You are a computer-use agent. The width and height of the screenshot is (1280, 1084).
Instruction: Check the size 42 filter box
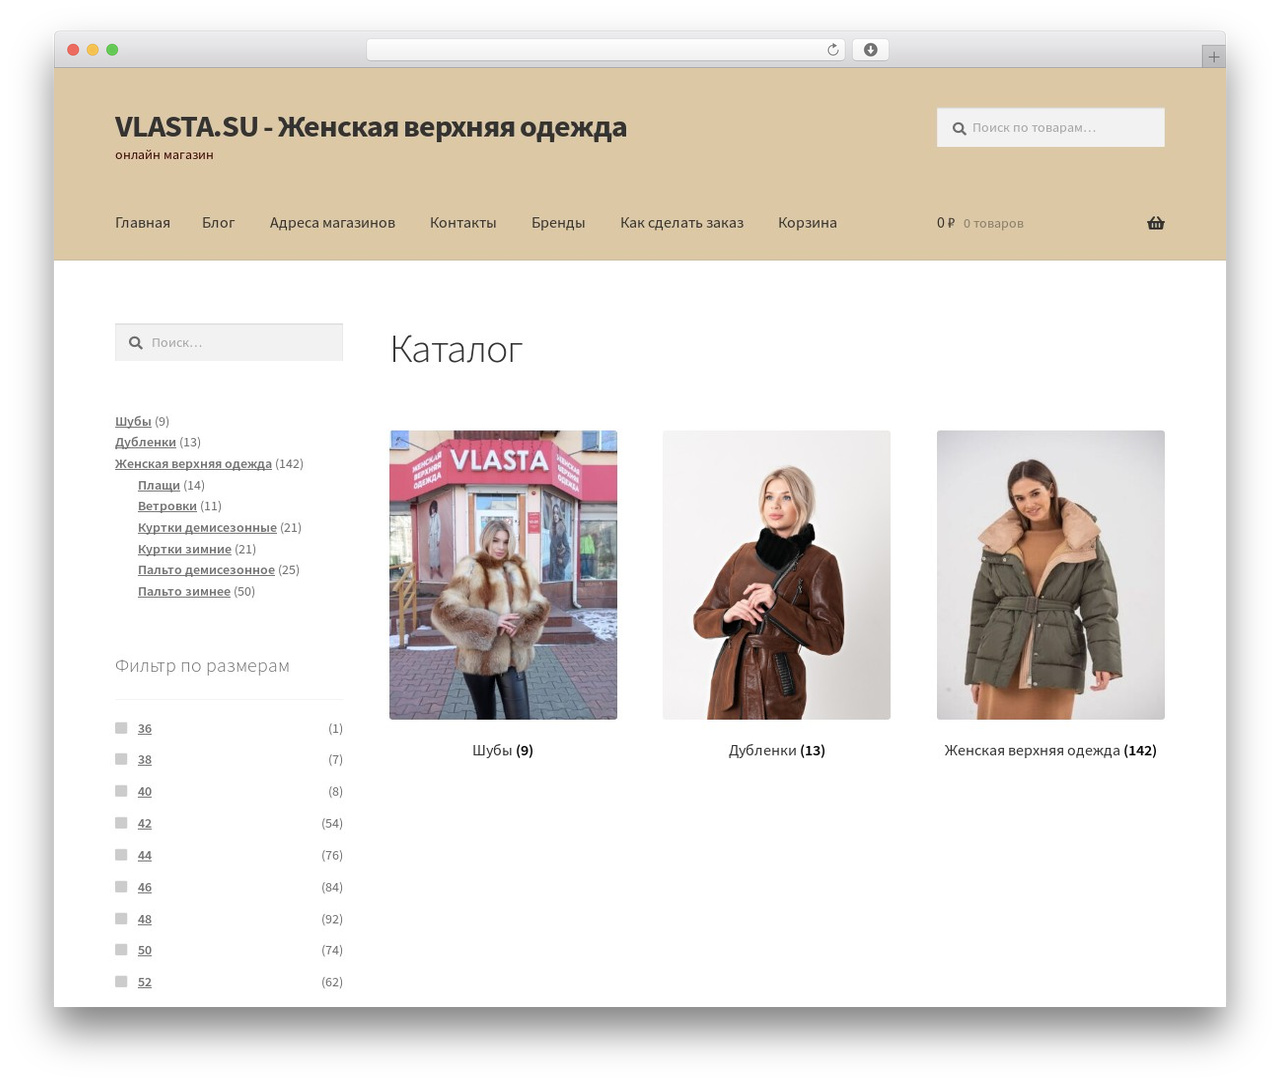pyautogui.click(x=121, y=823)
